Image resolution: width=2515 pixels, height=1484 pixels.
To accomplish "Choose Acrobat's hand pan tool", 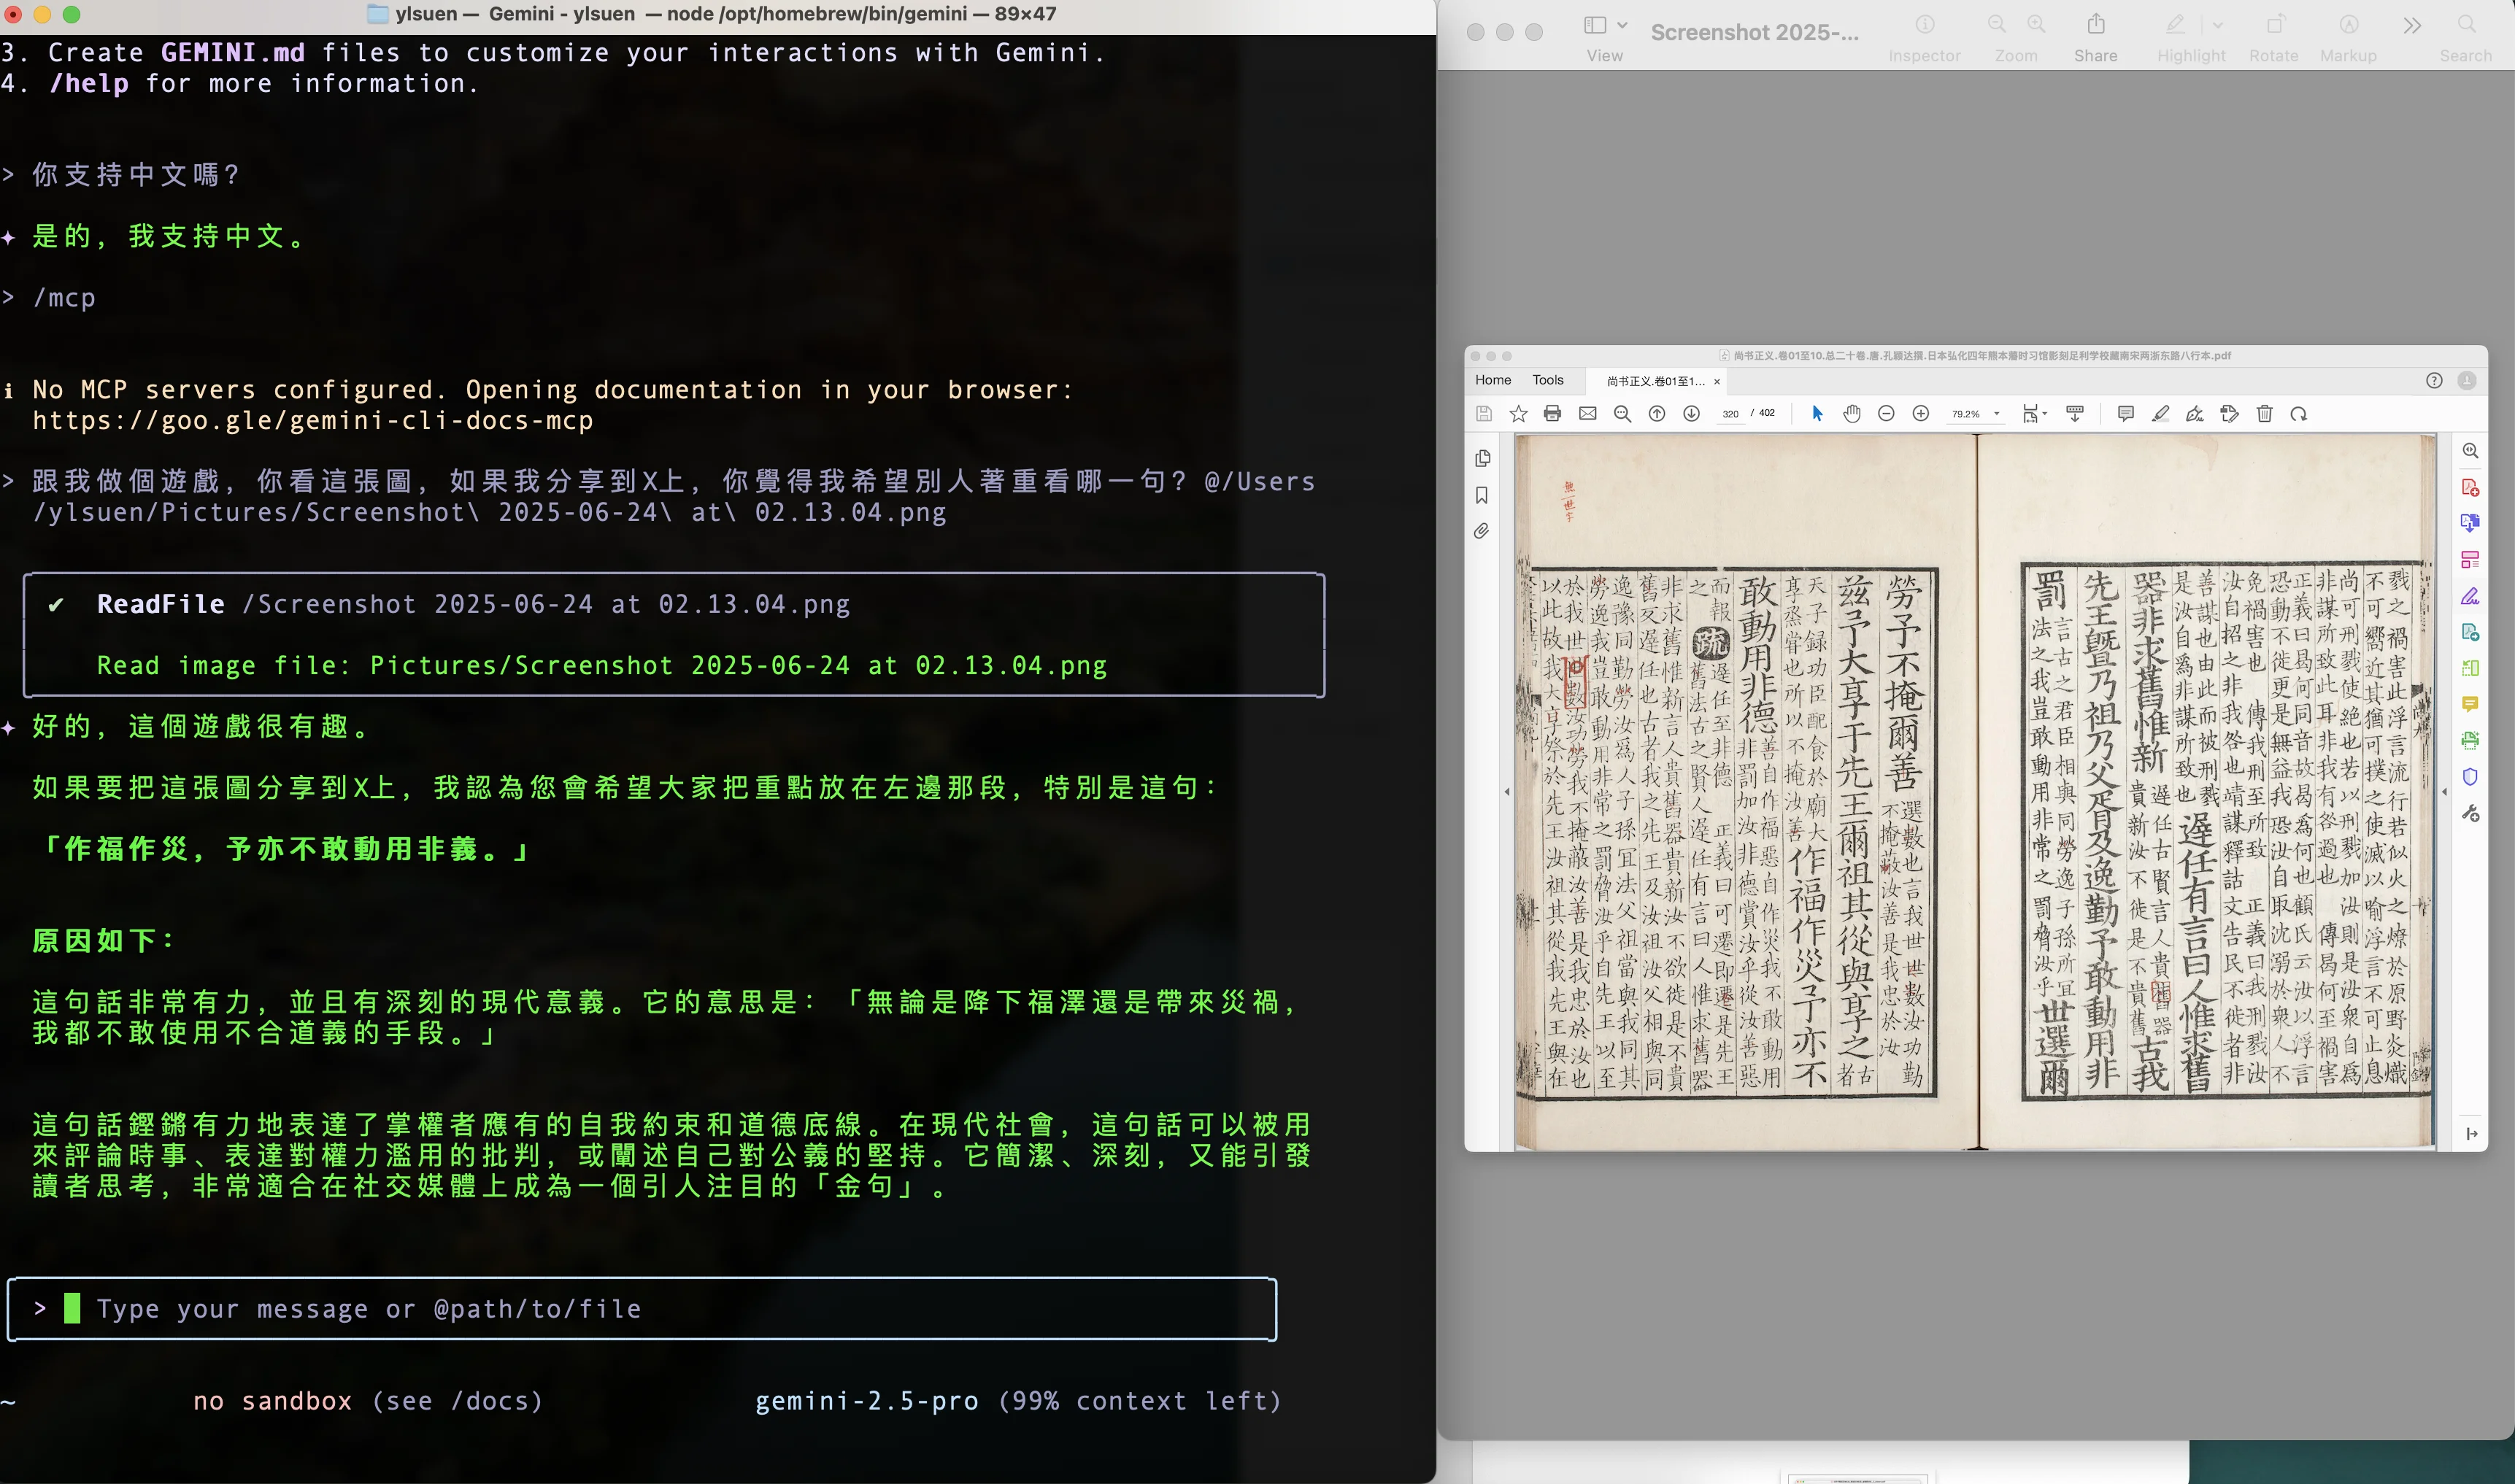I will point(1851,414).
